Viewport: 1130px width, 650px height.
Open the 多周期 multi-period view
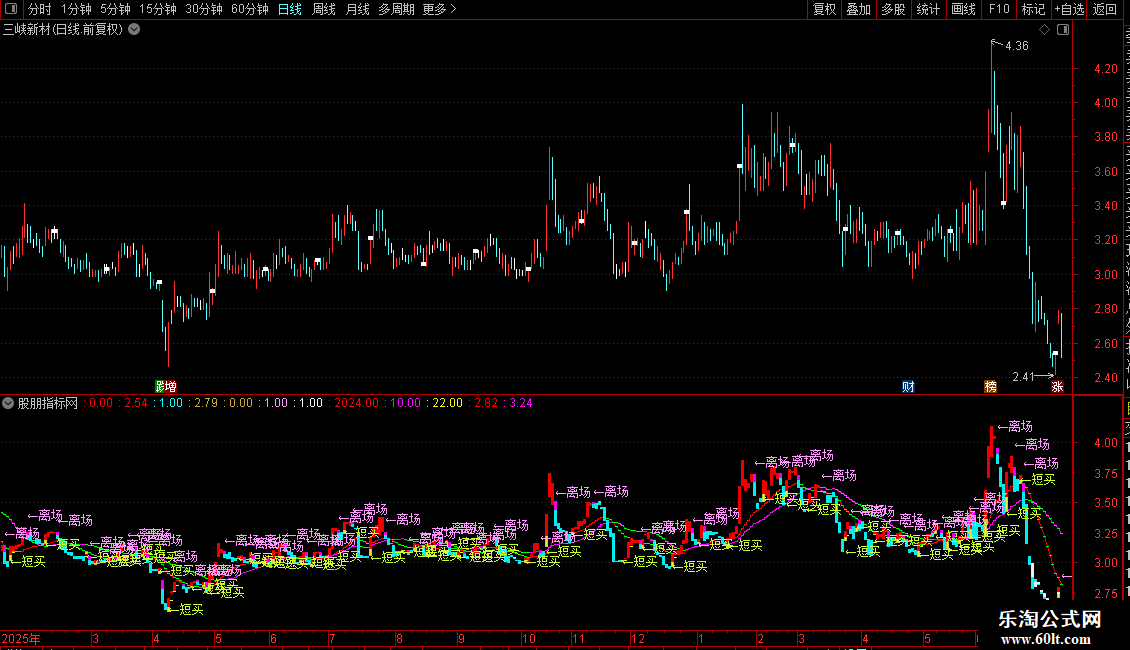coord(396,9)
